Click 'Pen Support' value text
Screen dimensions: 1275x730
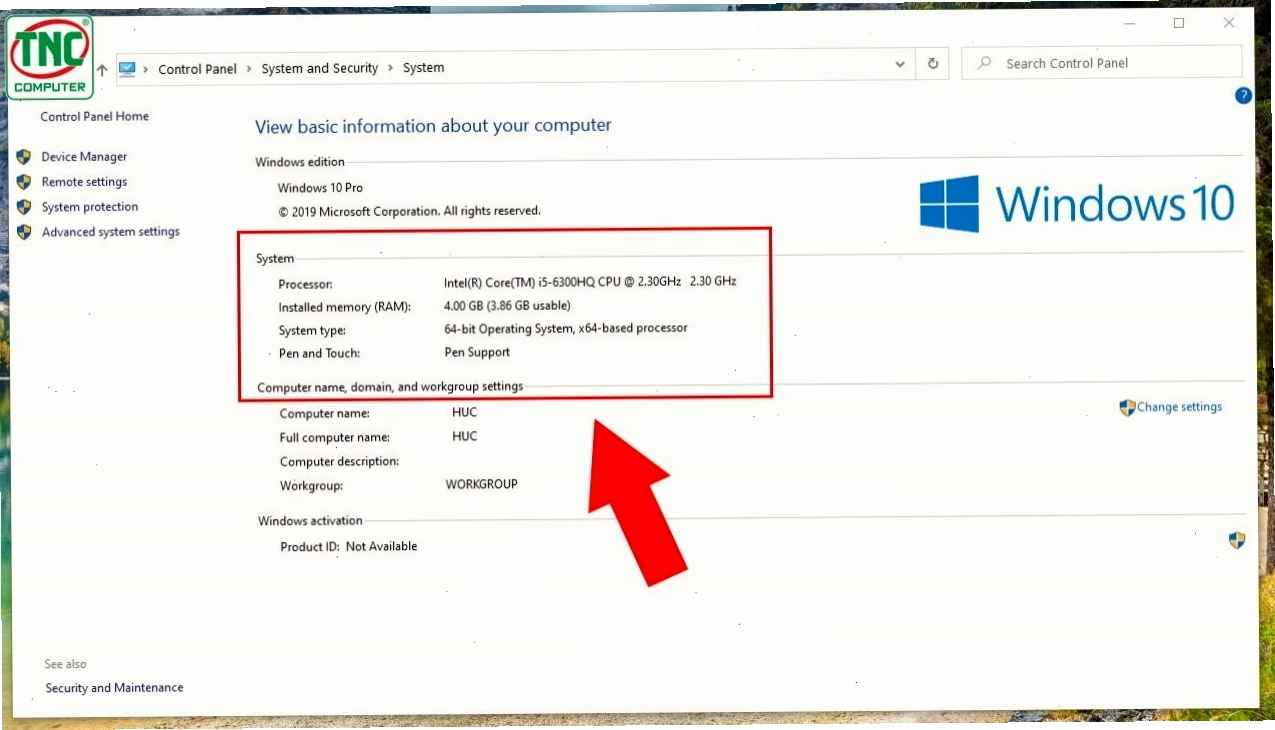click(x=477, y=352)
